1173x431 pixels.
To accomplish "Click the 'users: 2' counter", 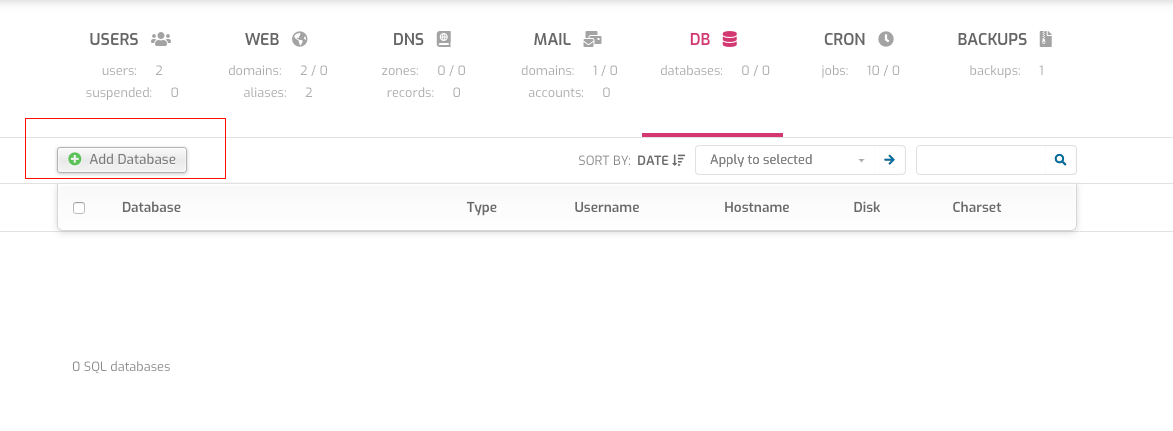I will (132, 71).
